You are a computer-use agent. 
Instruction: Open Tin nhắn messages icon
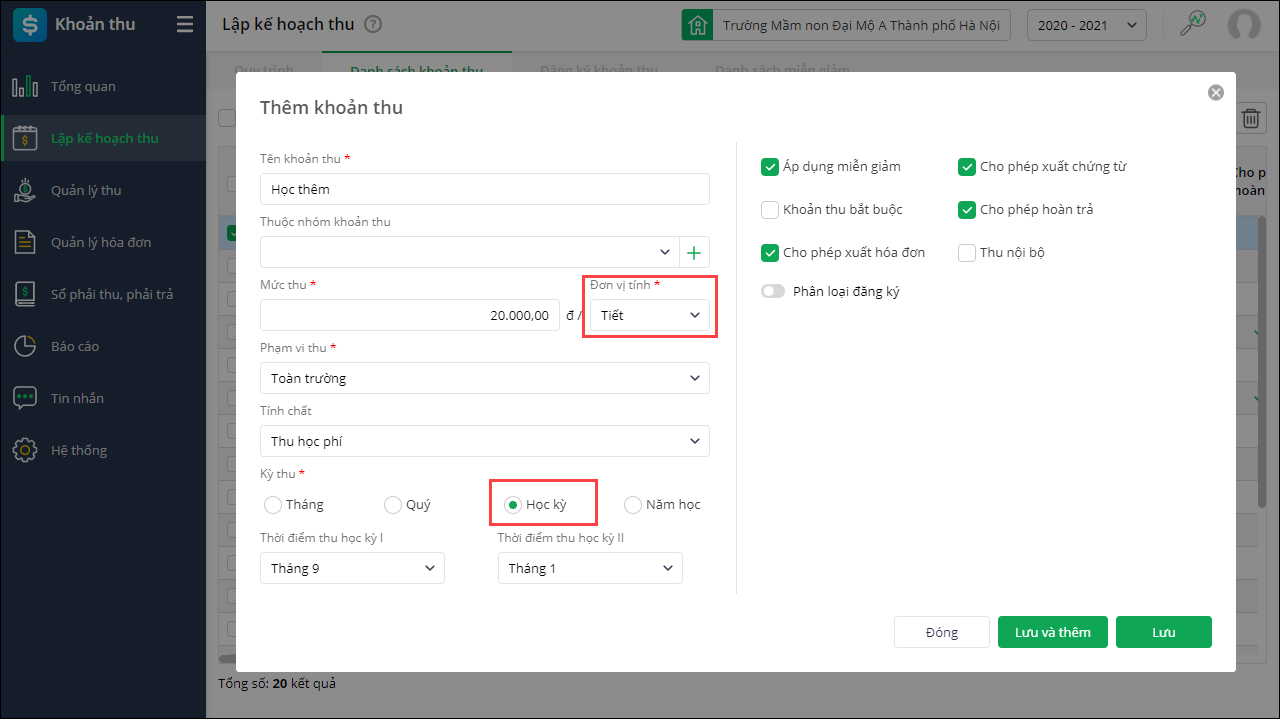pyautogui.click(x=25, y=399)
